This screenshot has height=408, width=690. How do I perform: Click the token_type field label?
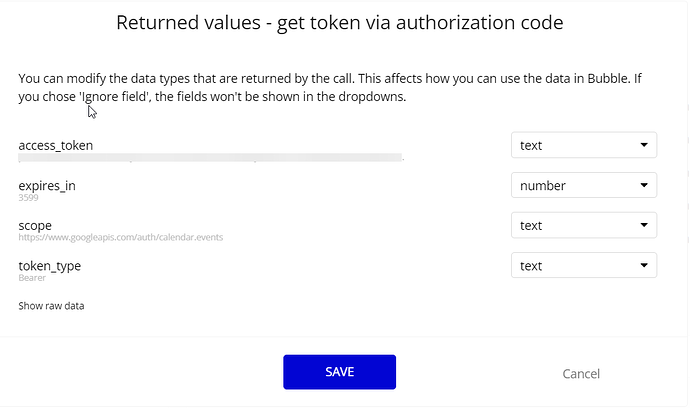click(x=50, y=265)
